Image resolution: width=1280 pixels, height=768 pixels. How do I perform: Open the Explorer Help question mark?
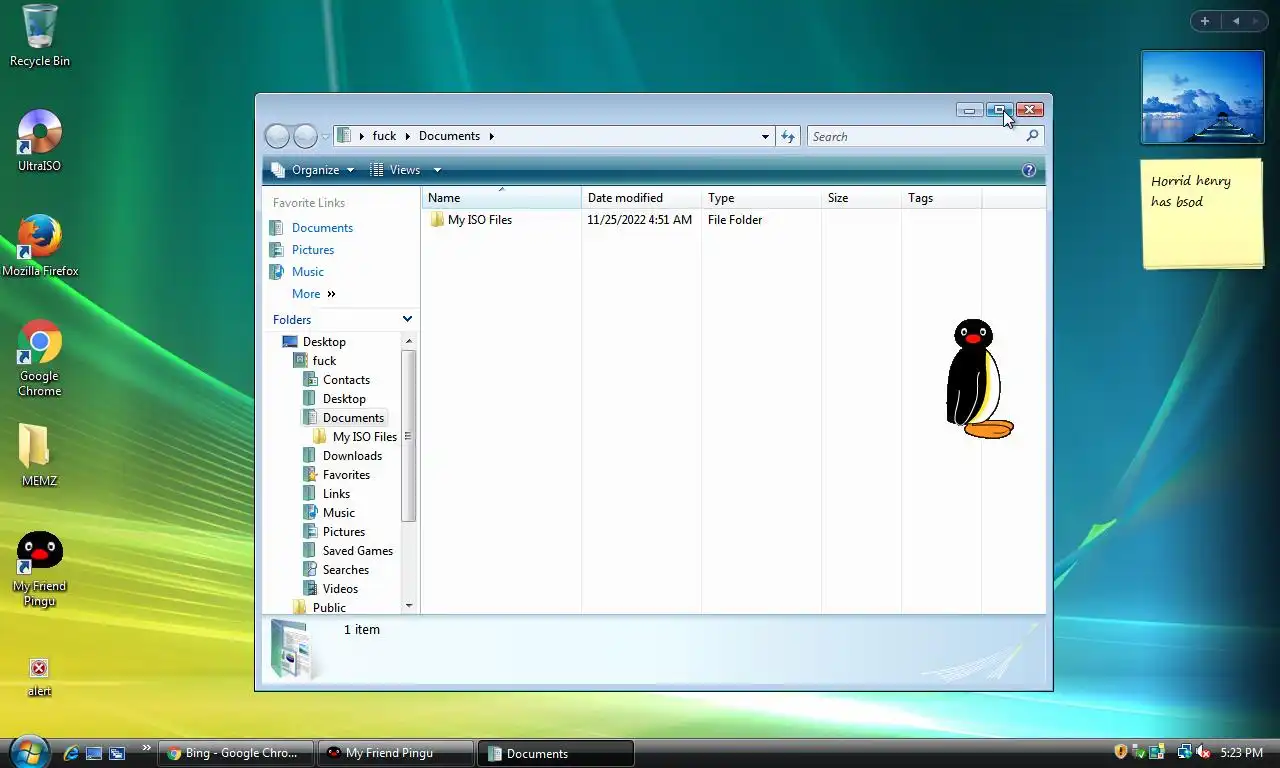(x=1029, y=170)
